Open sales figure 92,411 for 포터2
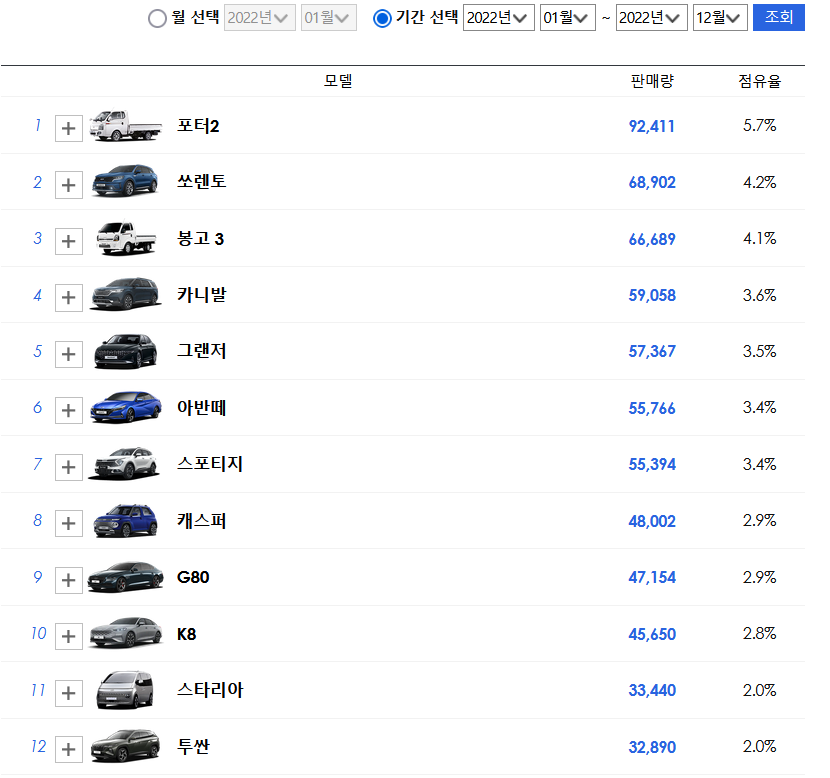This screenshot has height=778, width=830. click(652, 127)
